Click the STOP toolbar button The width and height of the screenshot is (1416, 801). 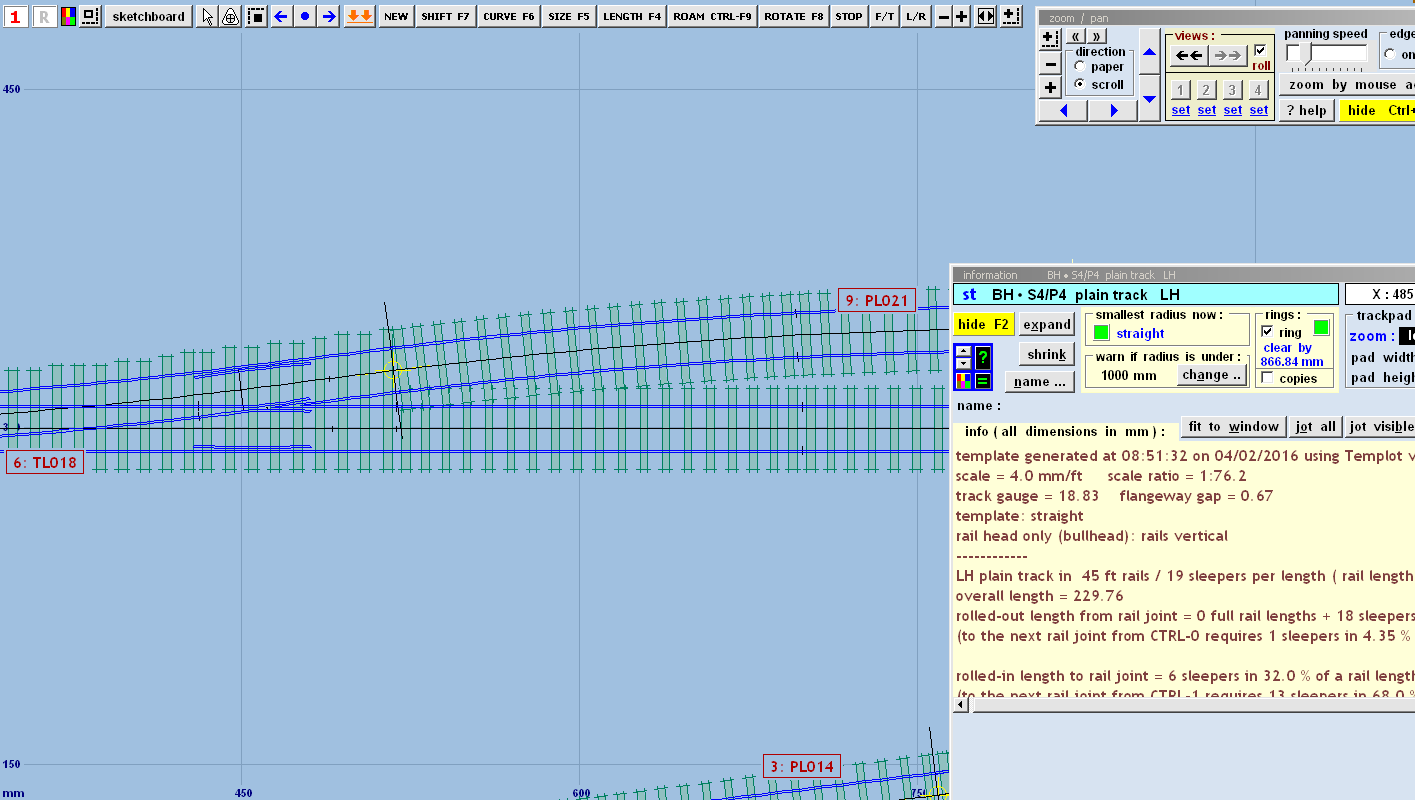[x=849, y=16]
